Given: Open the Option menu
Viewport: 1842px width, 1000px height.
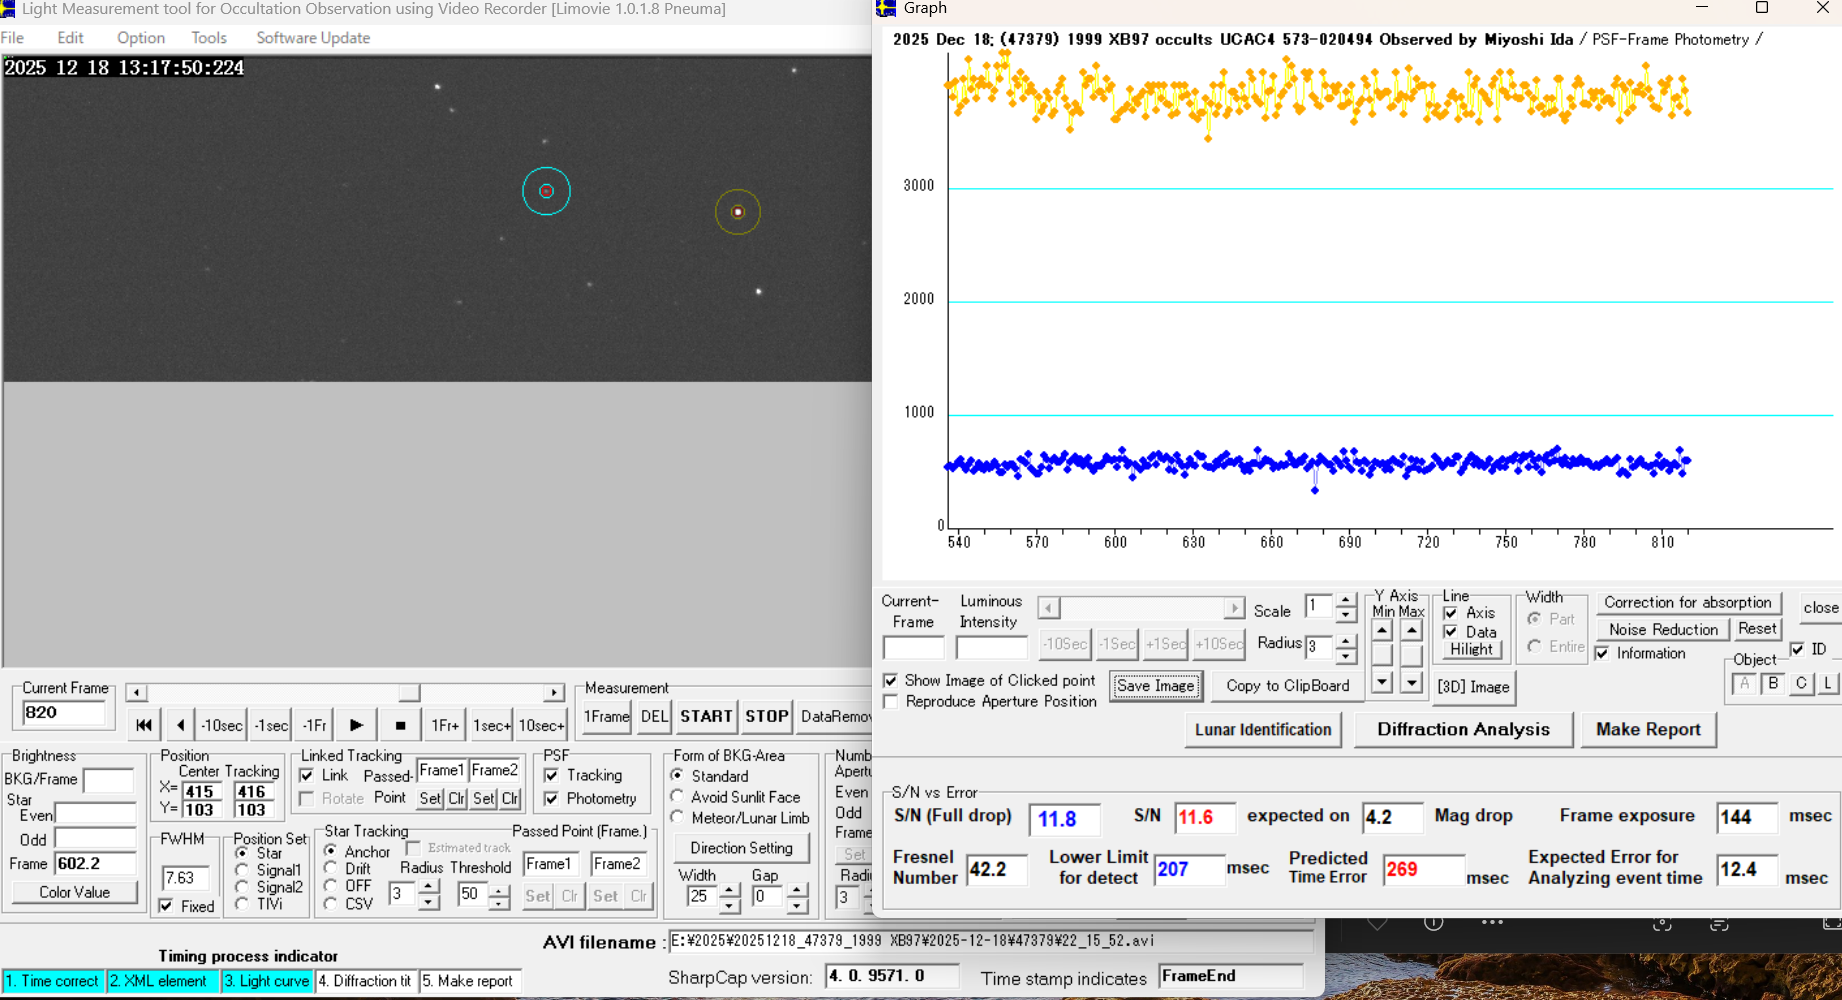Looking at the screenshot, I should (141, 38).
